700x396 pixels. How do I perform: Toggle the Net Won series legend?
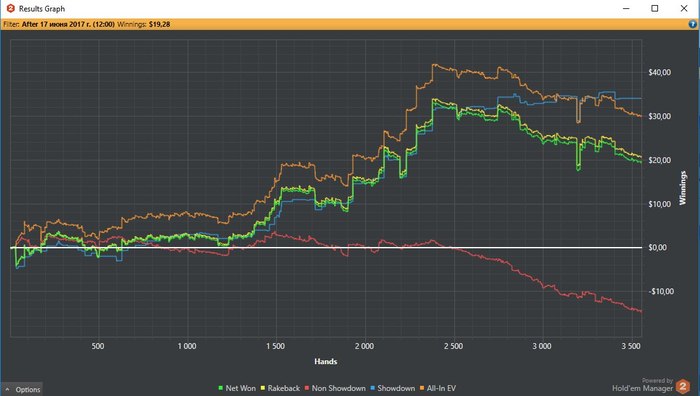pyautogui.click(x=237, y=388)
